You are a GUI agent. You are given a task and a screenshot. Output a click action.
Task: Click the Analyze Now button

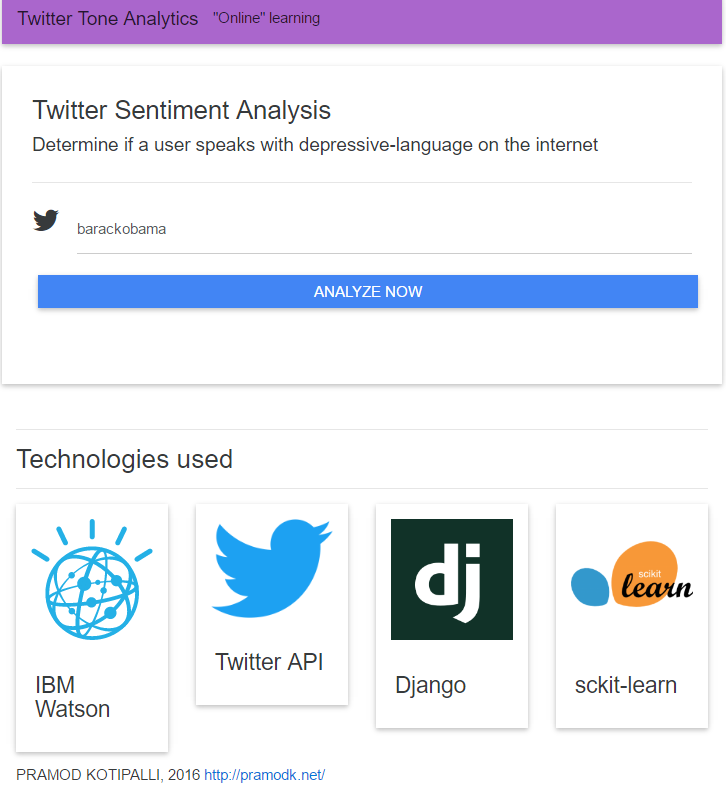pos(368,292)
